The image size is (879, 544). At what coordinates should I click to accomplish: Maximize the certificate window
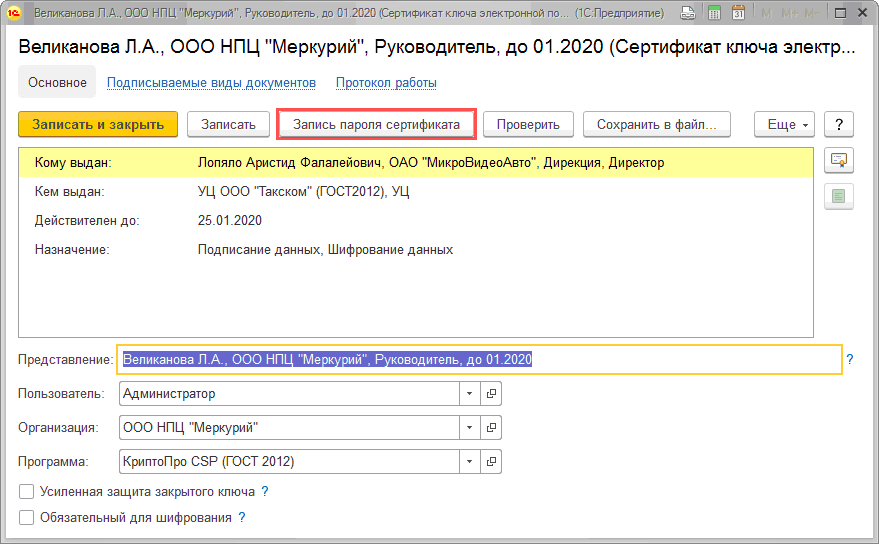840,13
